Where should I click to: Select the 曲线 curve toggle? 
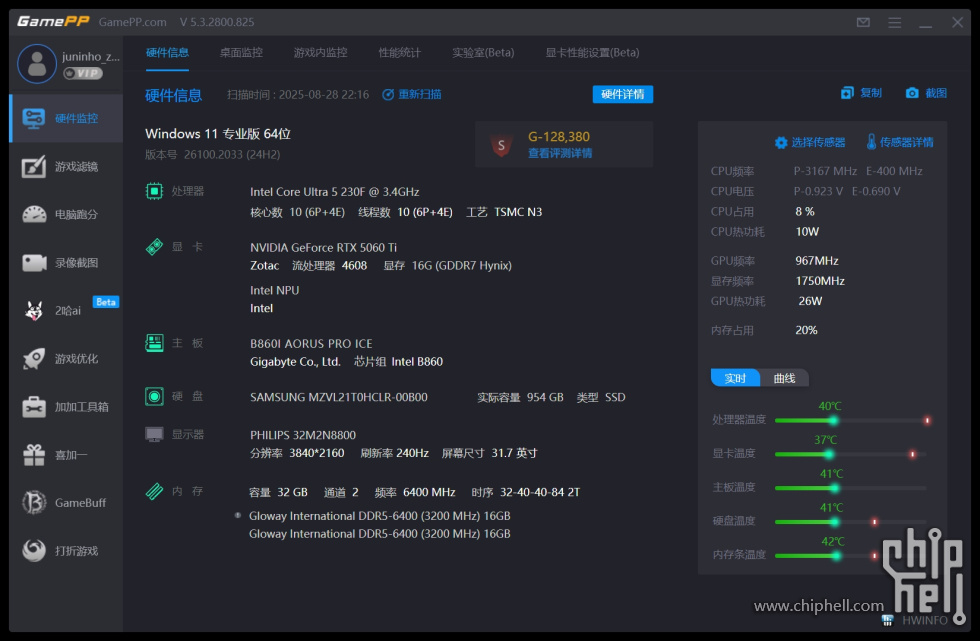click(784, 378)
